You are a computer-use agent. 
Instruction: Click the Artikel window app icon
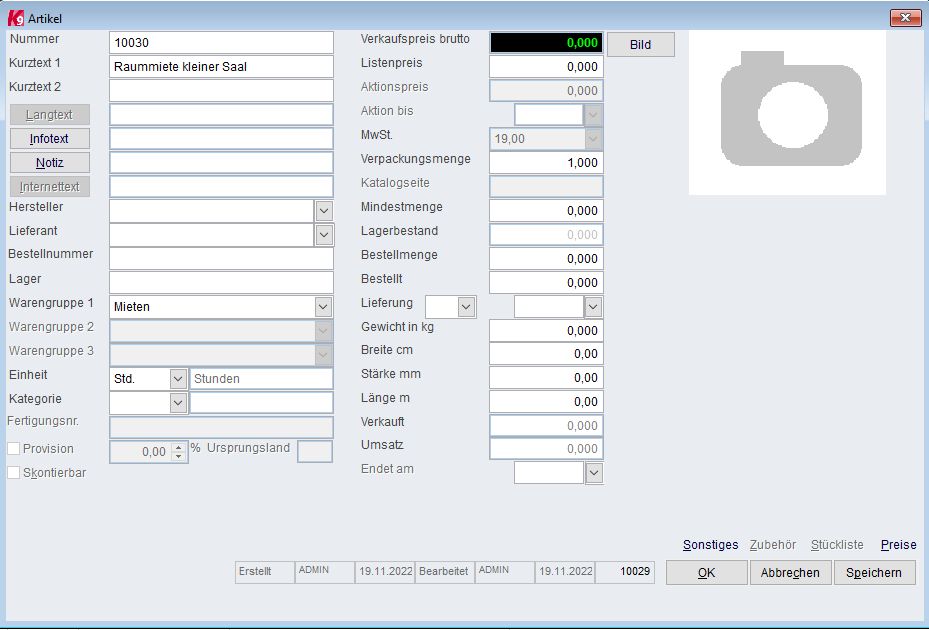(16, 18)
